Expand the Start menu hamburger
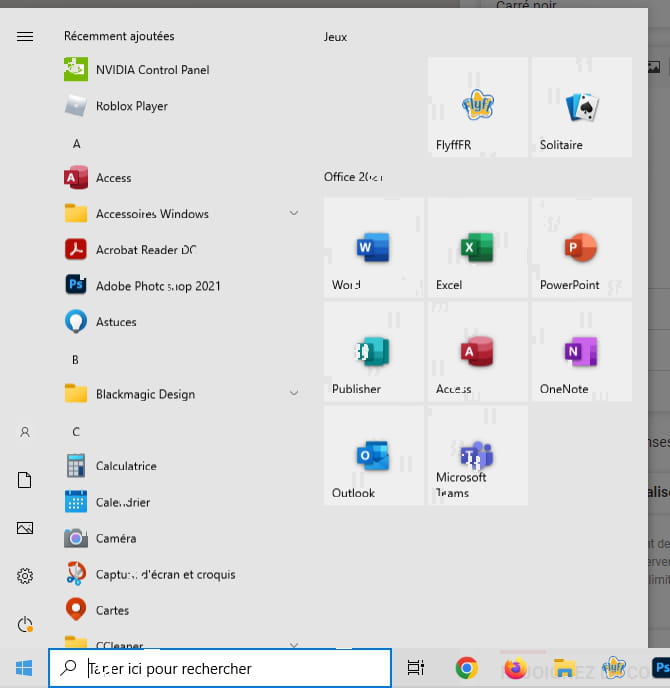 click(x=25, y=36)
